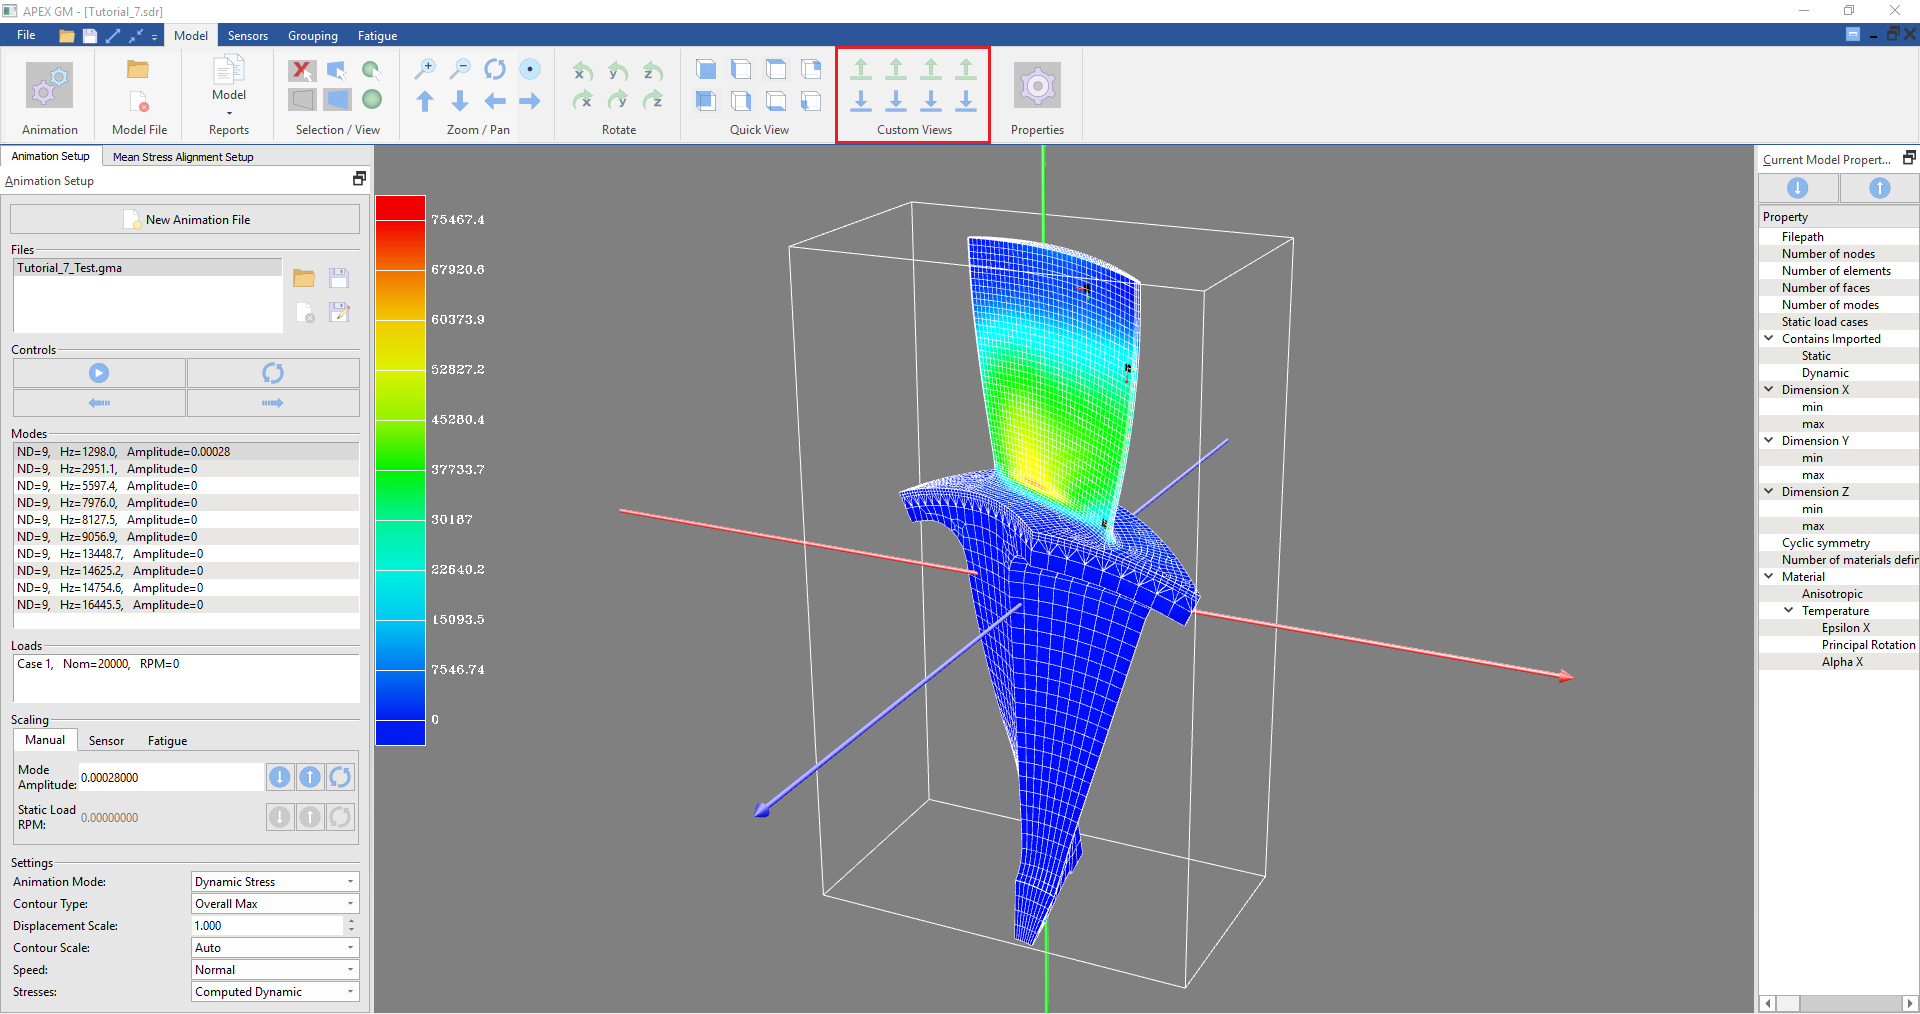Click blue down arrow in Current Model Properties

[x=1797, y=188]
